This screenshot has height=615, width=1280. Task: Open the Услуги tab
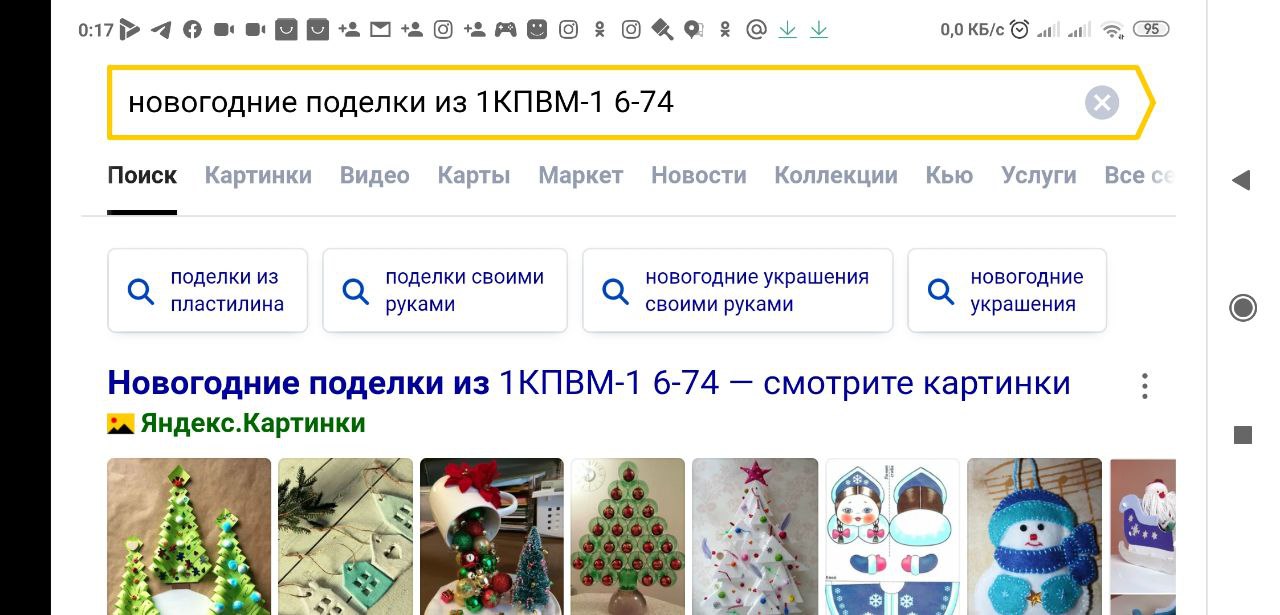click(x=1039, y=176)
